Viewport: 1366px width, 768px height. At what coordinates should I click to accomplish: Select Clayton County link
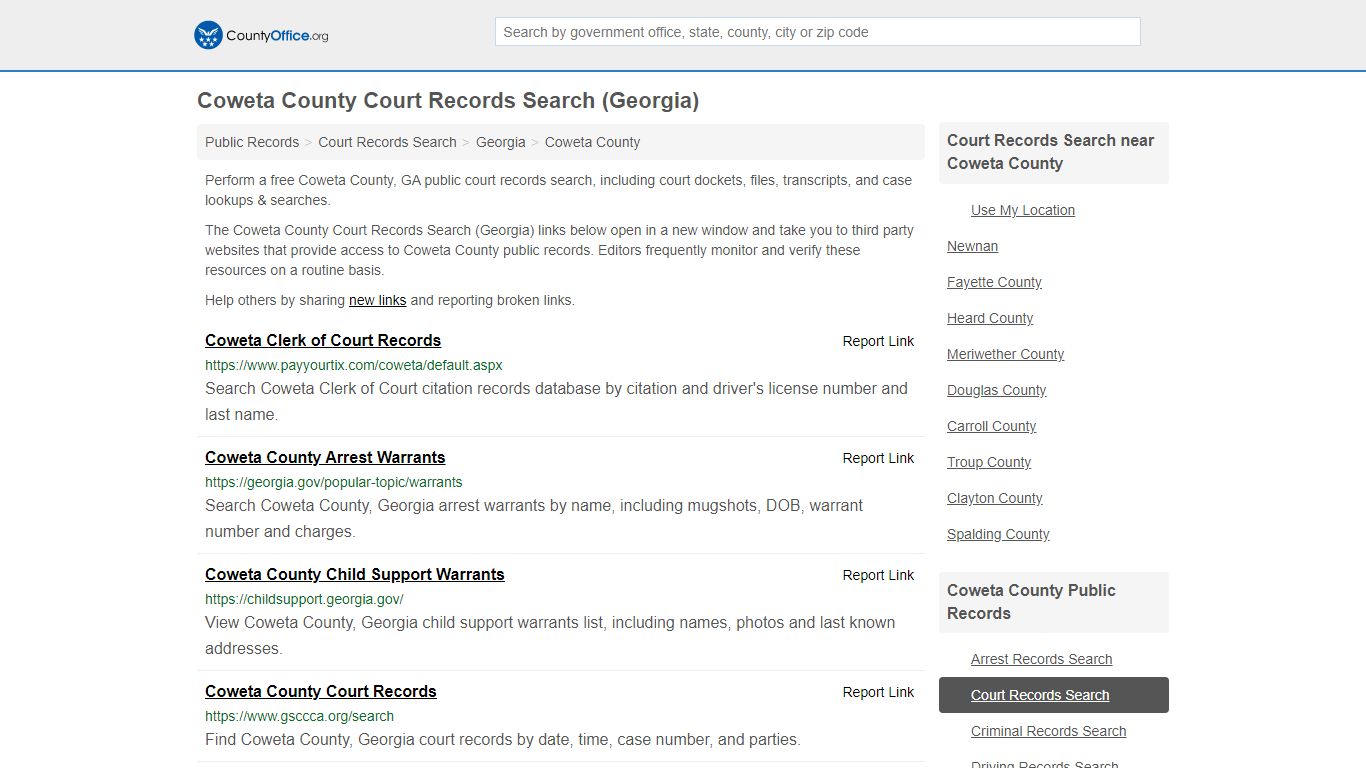coord(994,498)
